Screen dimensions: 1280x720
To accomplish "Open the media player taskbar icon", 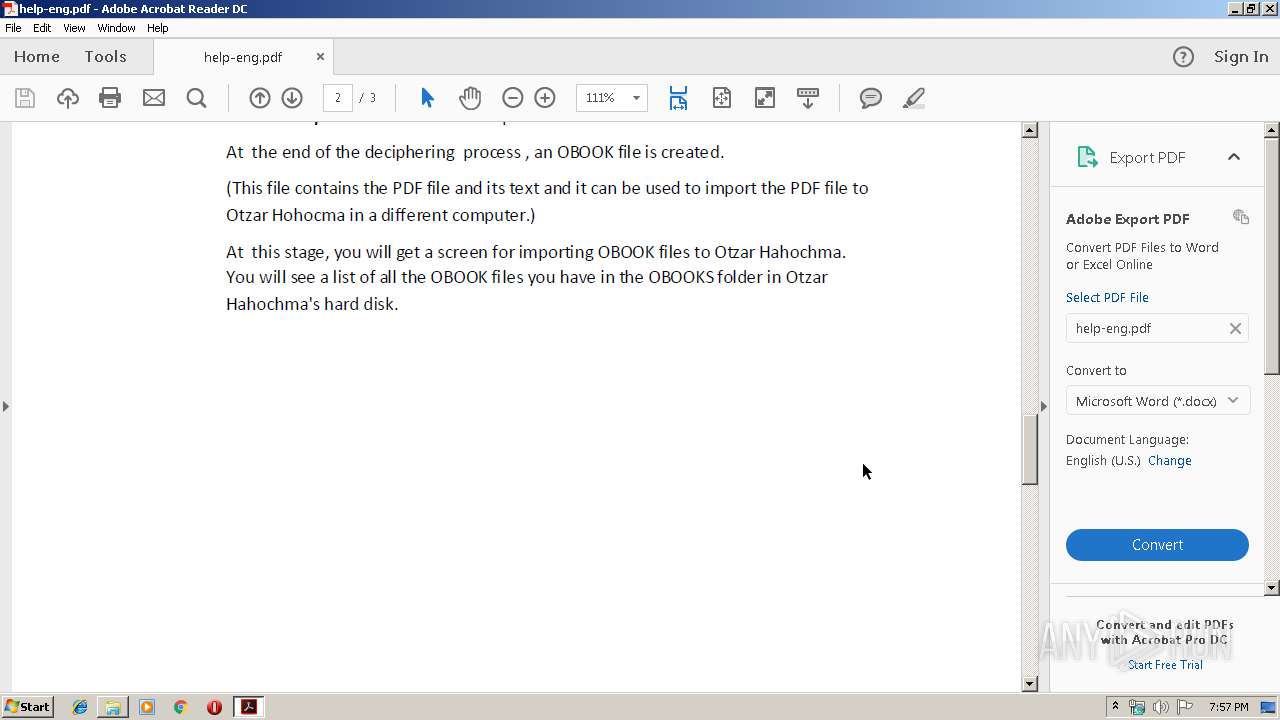I will coord(147,707).
